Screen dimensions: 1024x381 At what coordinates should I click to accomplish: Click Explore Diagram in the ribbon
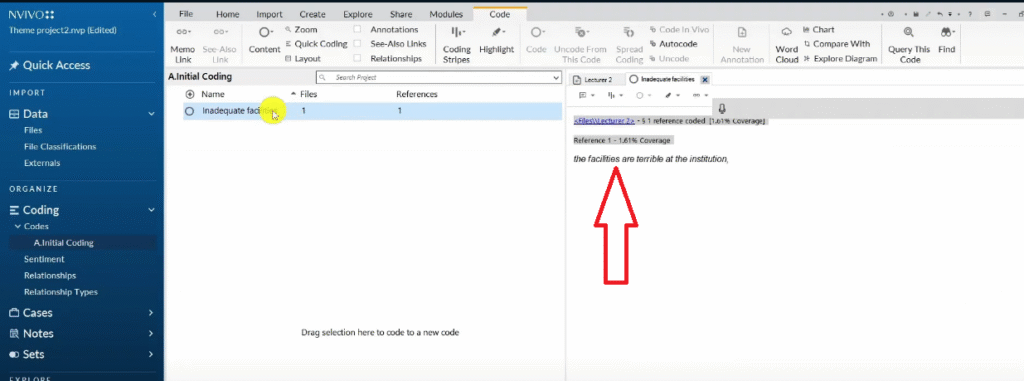pos(840,58)
